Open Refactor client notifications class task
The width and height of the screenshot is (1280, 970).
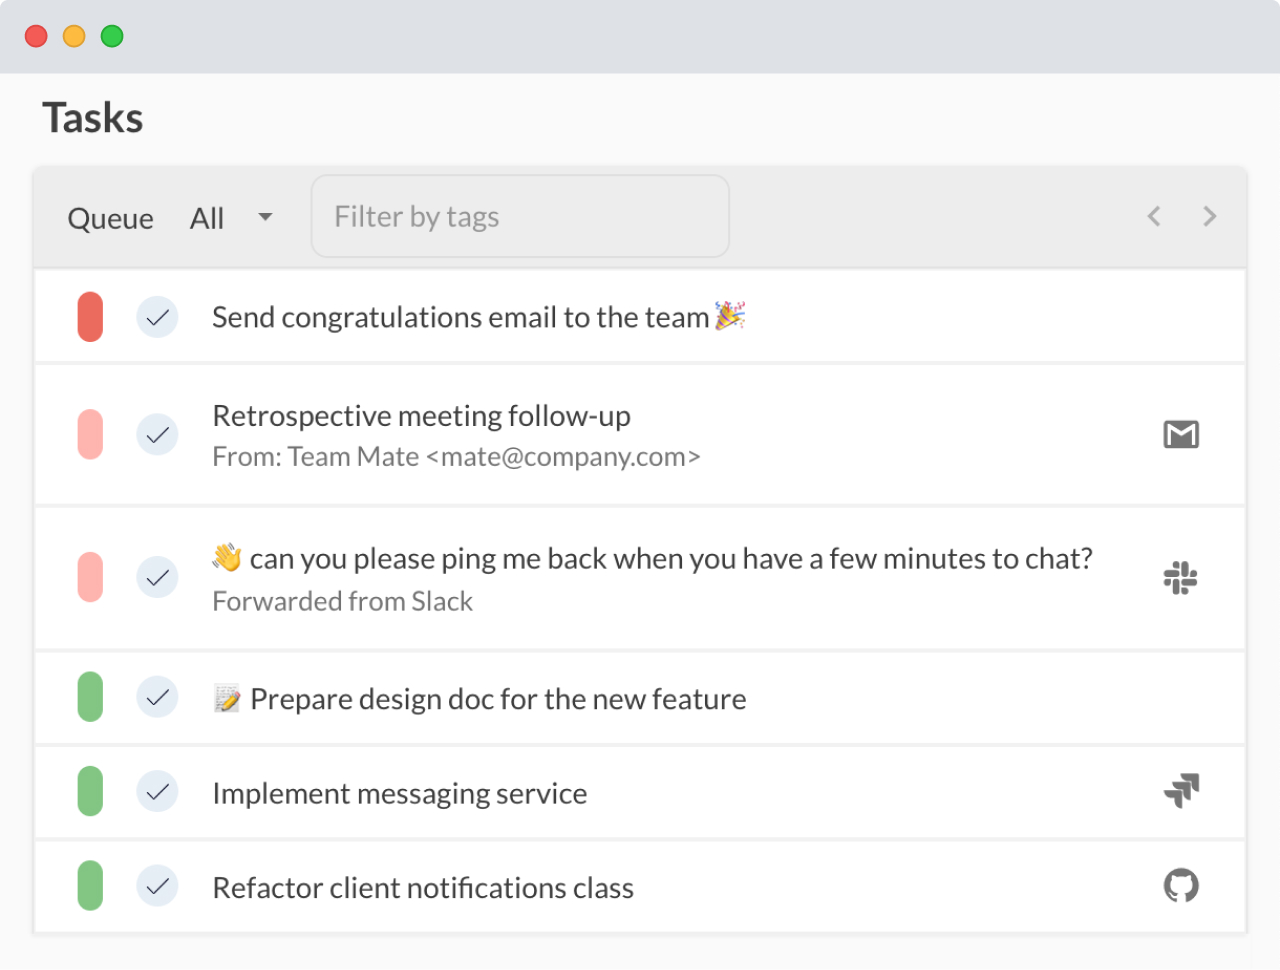click(423, 888)
